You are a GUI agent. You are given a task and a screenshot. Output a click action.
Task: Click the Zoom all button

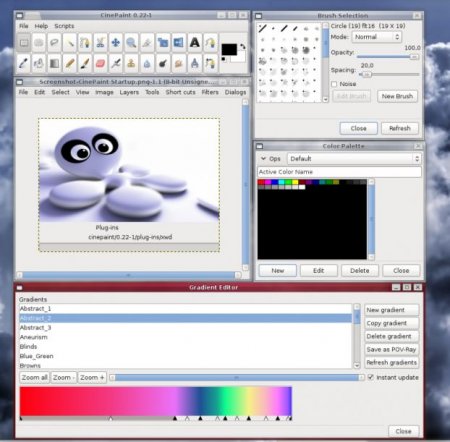click(x=34, y=377)
